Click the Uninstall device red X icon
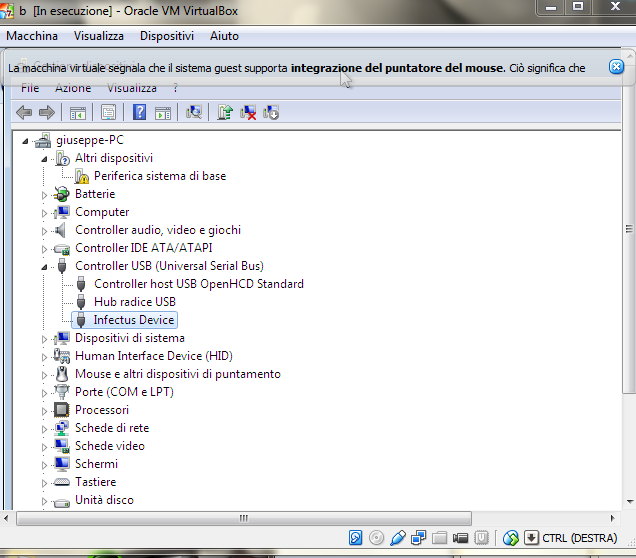Viewport: 636px width, 558px height. coord(248,113)
